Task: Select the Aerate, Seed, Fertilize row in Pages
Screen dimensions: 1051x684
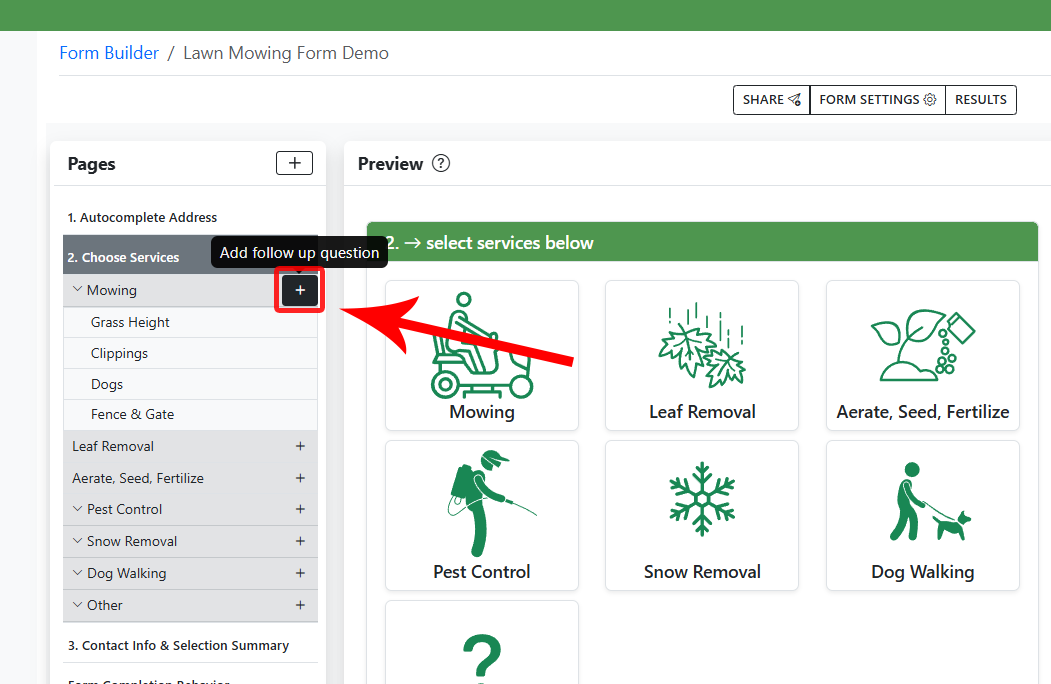Action: [190, 478]
